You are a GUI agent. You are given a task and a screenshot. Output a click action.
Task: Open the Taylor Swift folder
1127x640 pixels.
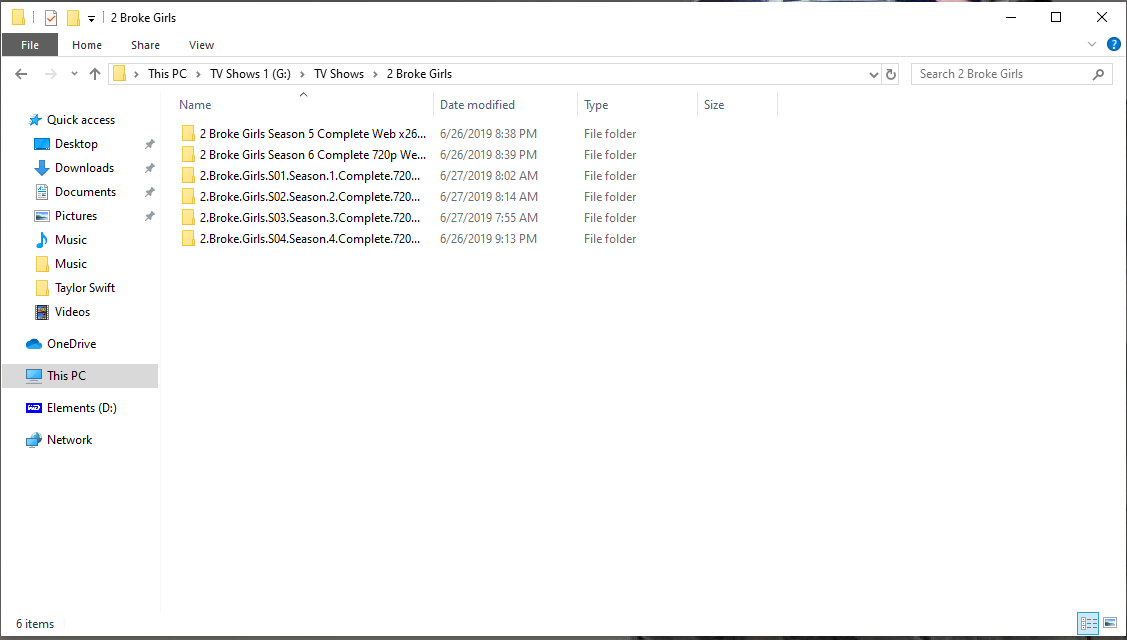click(x=85, y=288)
